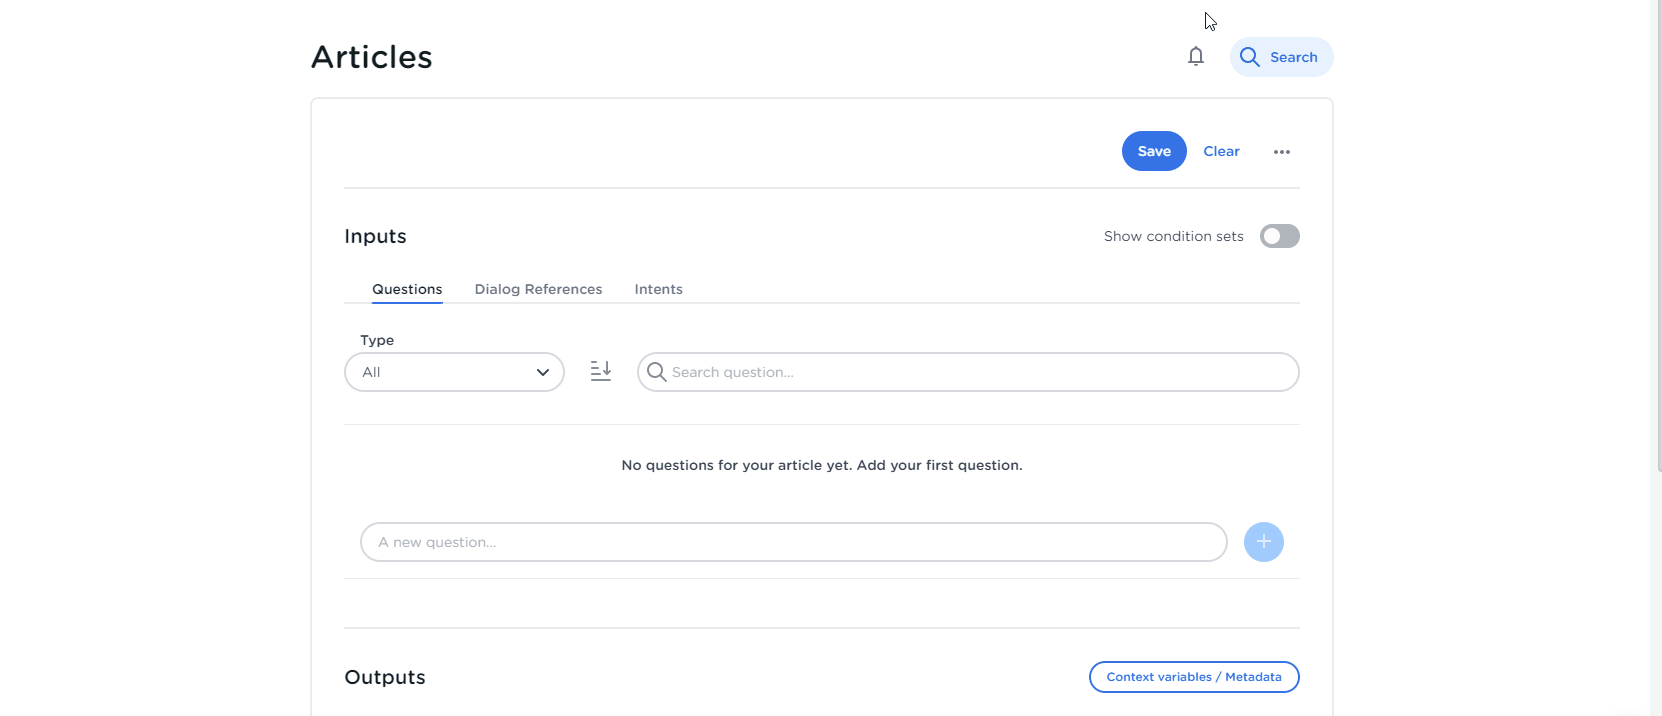Save the article
Viewport: 1662px width, 716px height.
tap(1153, 151)
